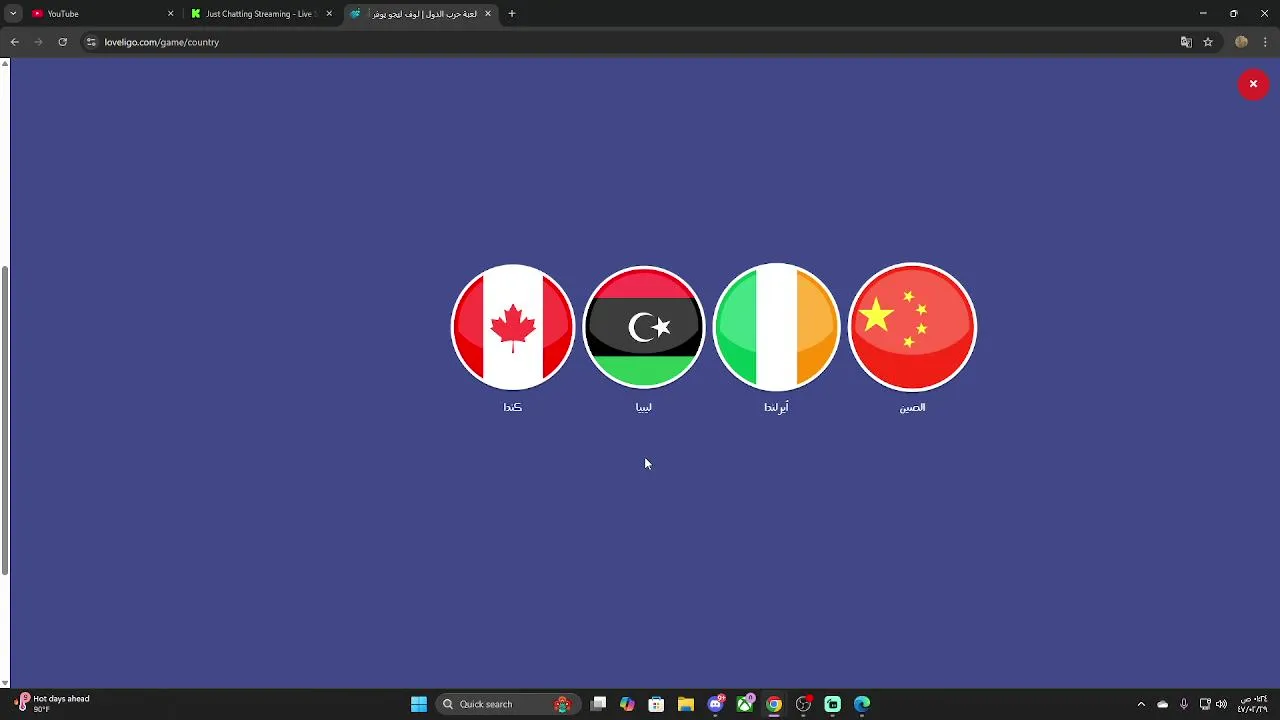Screen dimensions: 1280x720
Task: Bookmark this page with star icon
Action: point(1208,42)
